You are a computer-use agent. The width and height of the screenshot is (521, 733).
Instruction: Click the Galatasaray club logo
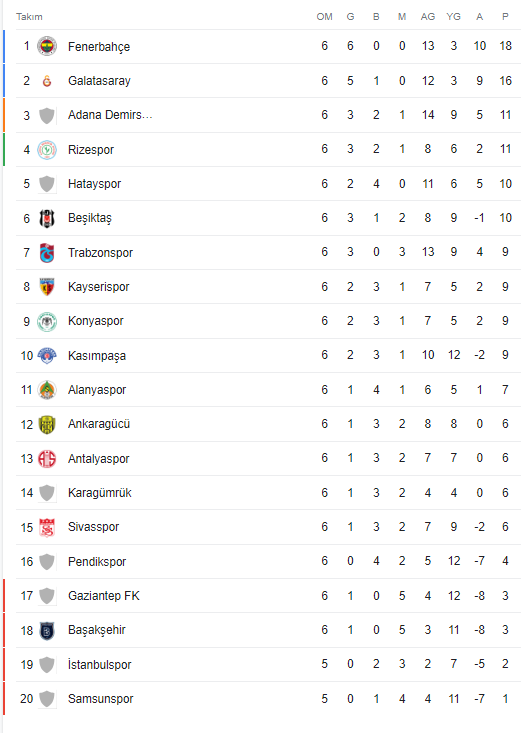47,81
